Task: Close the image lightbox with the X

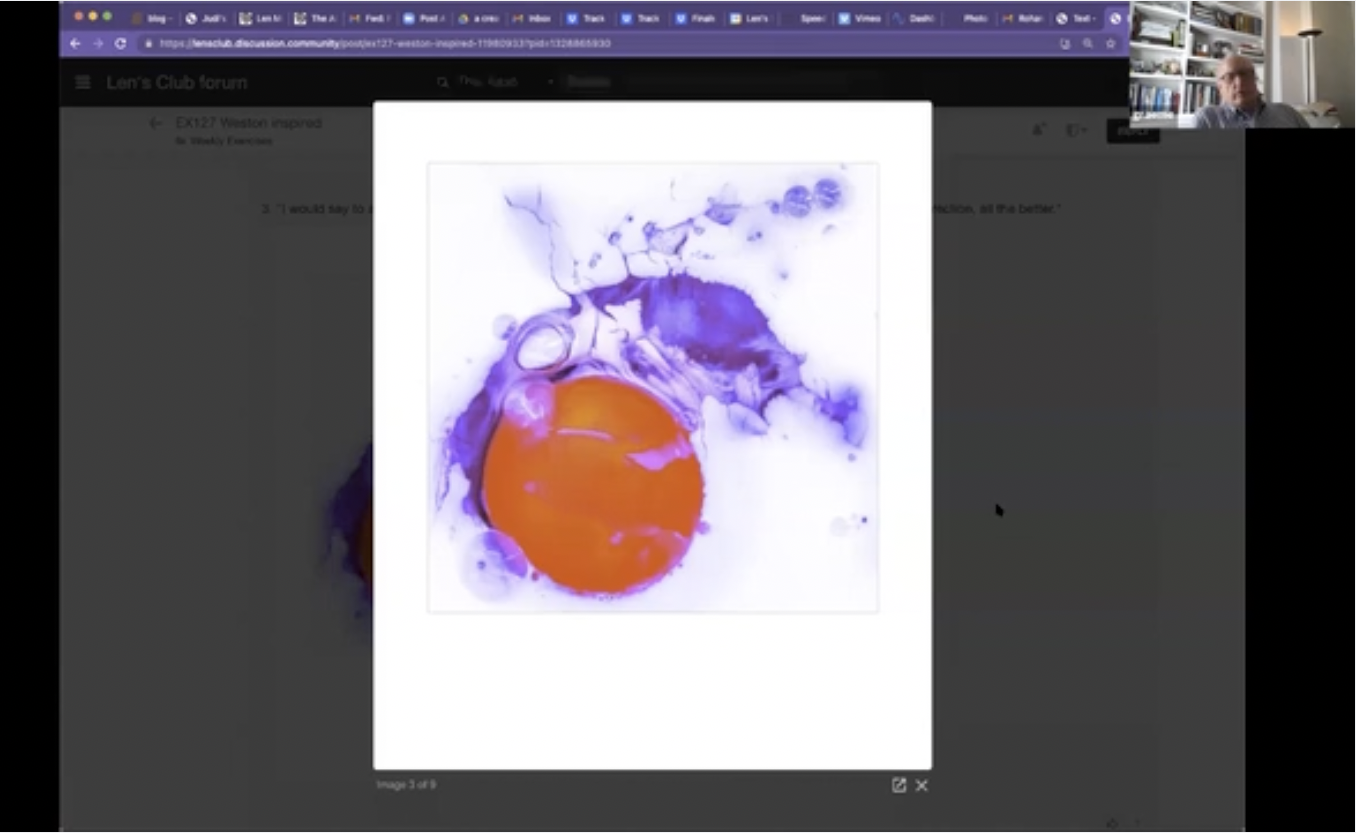Action: 921,785
